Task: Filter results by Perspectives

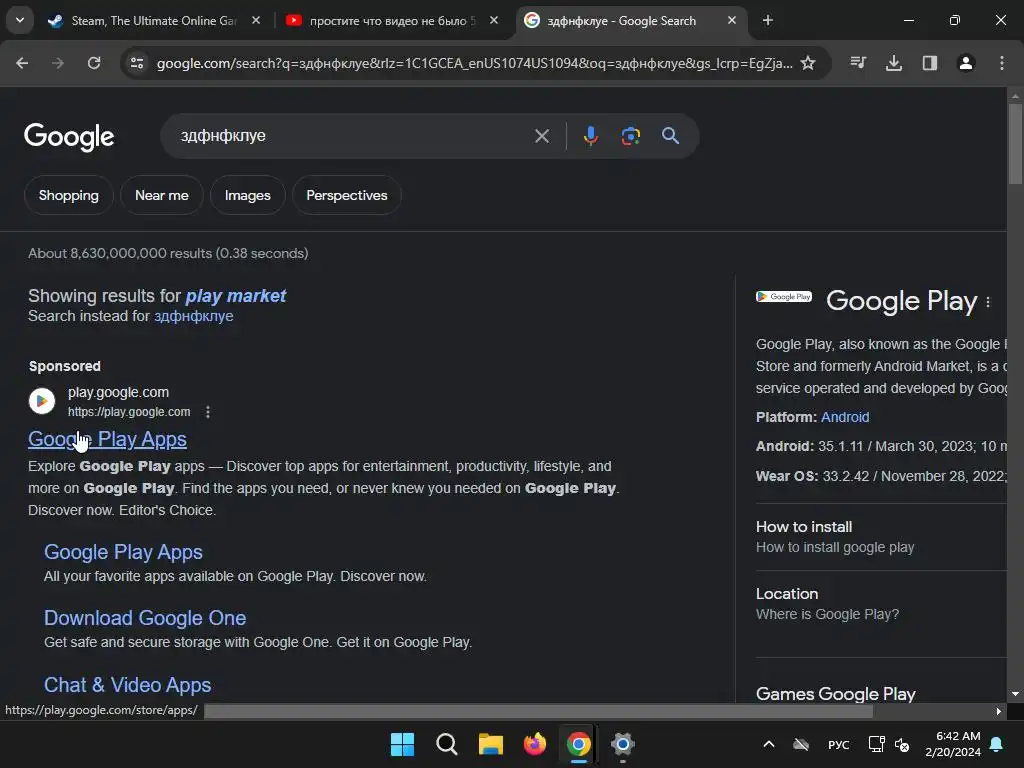Action: [x=347, y=195]
